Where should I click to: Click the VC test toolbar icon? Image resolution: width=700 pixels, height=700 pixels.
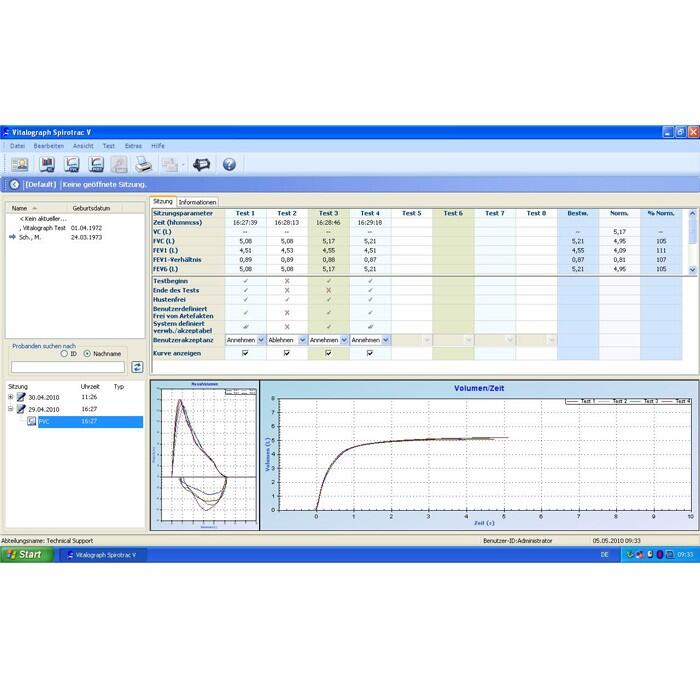click(x=47, y=164)
